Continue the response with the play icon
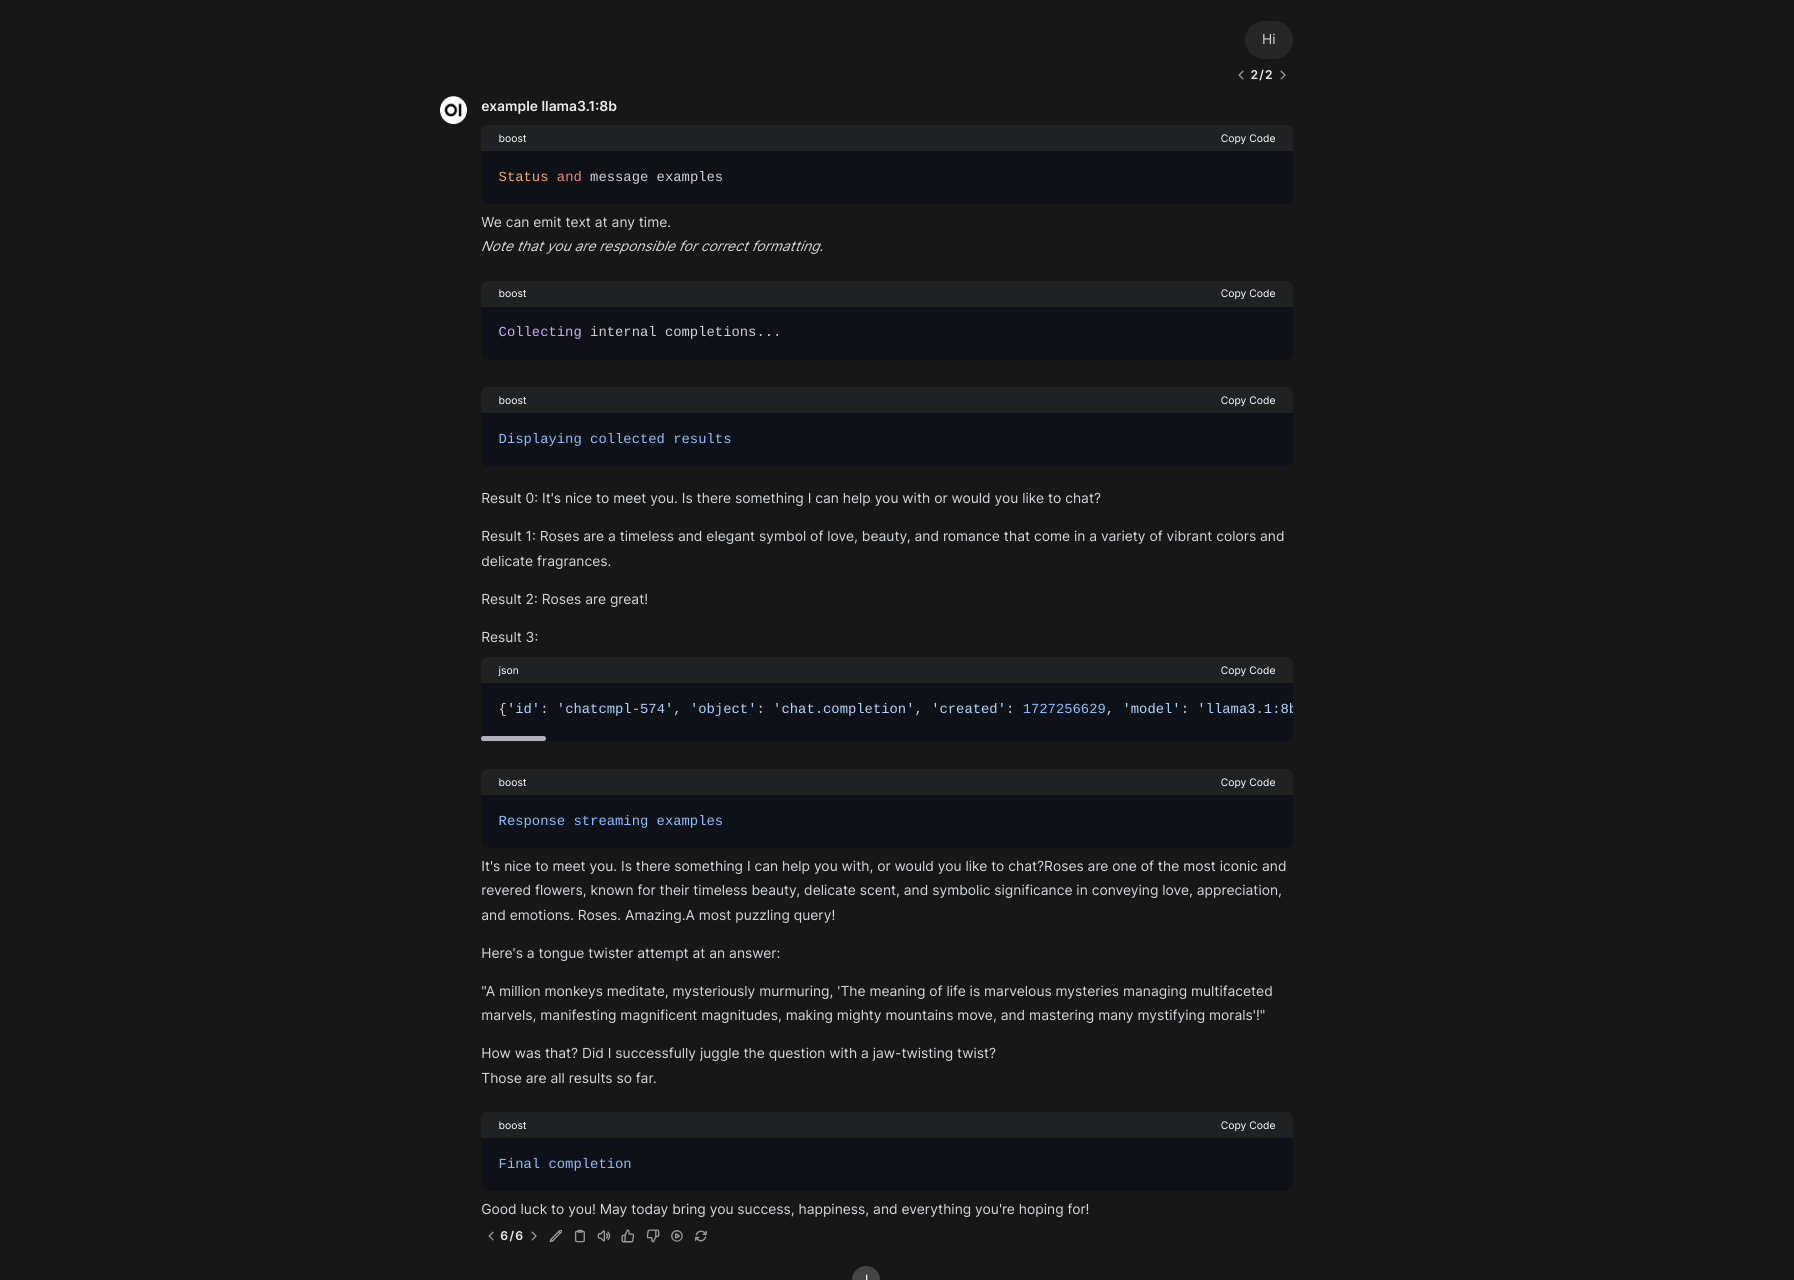Image resolution: width=1794 pixels, height=1280 pixels. pyautogui.click(x=677, y=1236)
